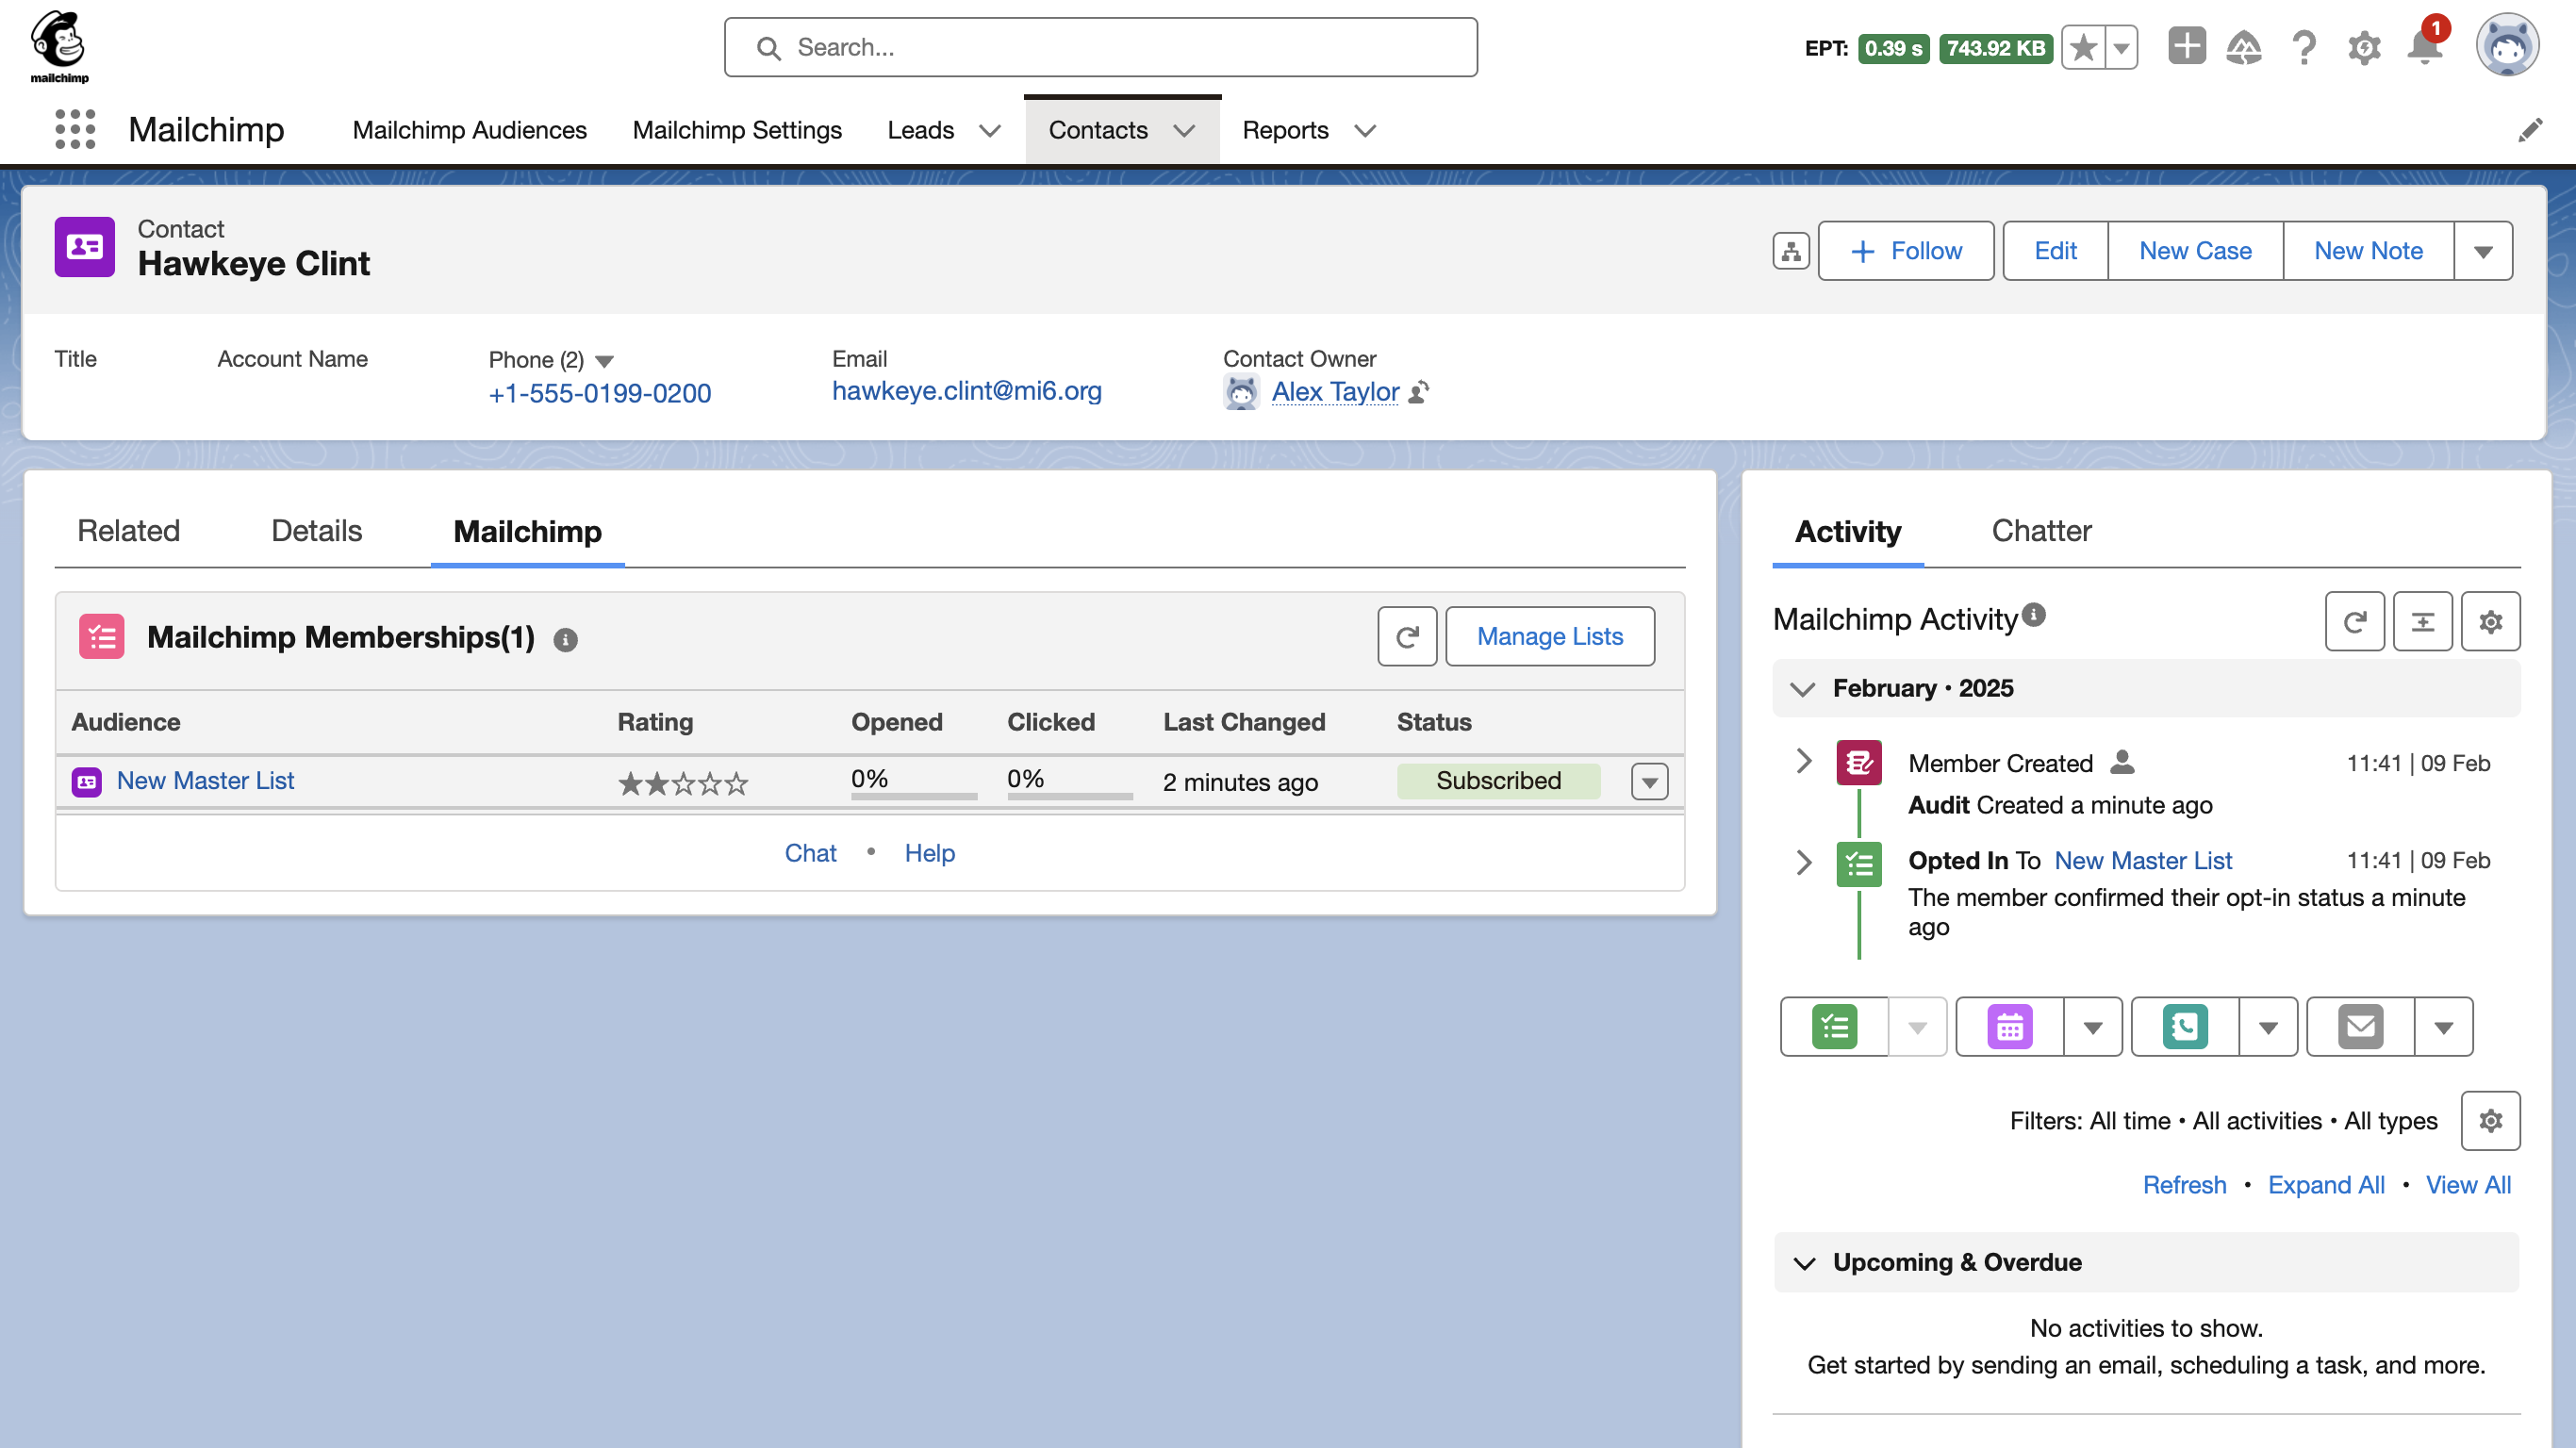Viewport: 2576px width, 1448px height.
Task: Refresh the Mailchimp Memberships list
Action: pyautogui.click(x=1407, y=636)
